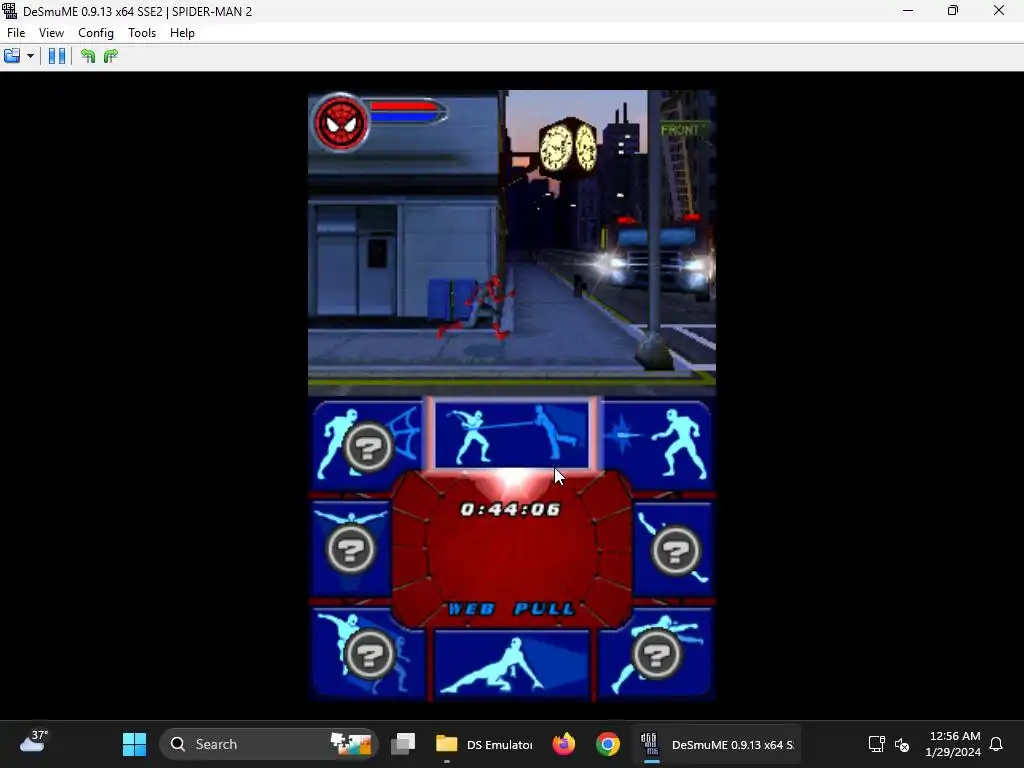Image resolution: width=1024 pixels, height=768 pixels.
Task: Pause emulation with the toolbar pause icon
Action: pos(57,56)
